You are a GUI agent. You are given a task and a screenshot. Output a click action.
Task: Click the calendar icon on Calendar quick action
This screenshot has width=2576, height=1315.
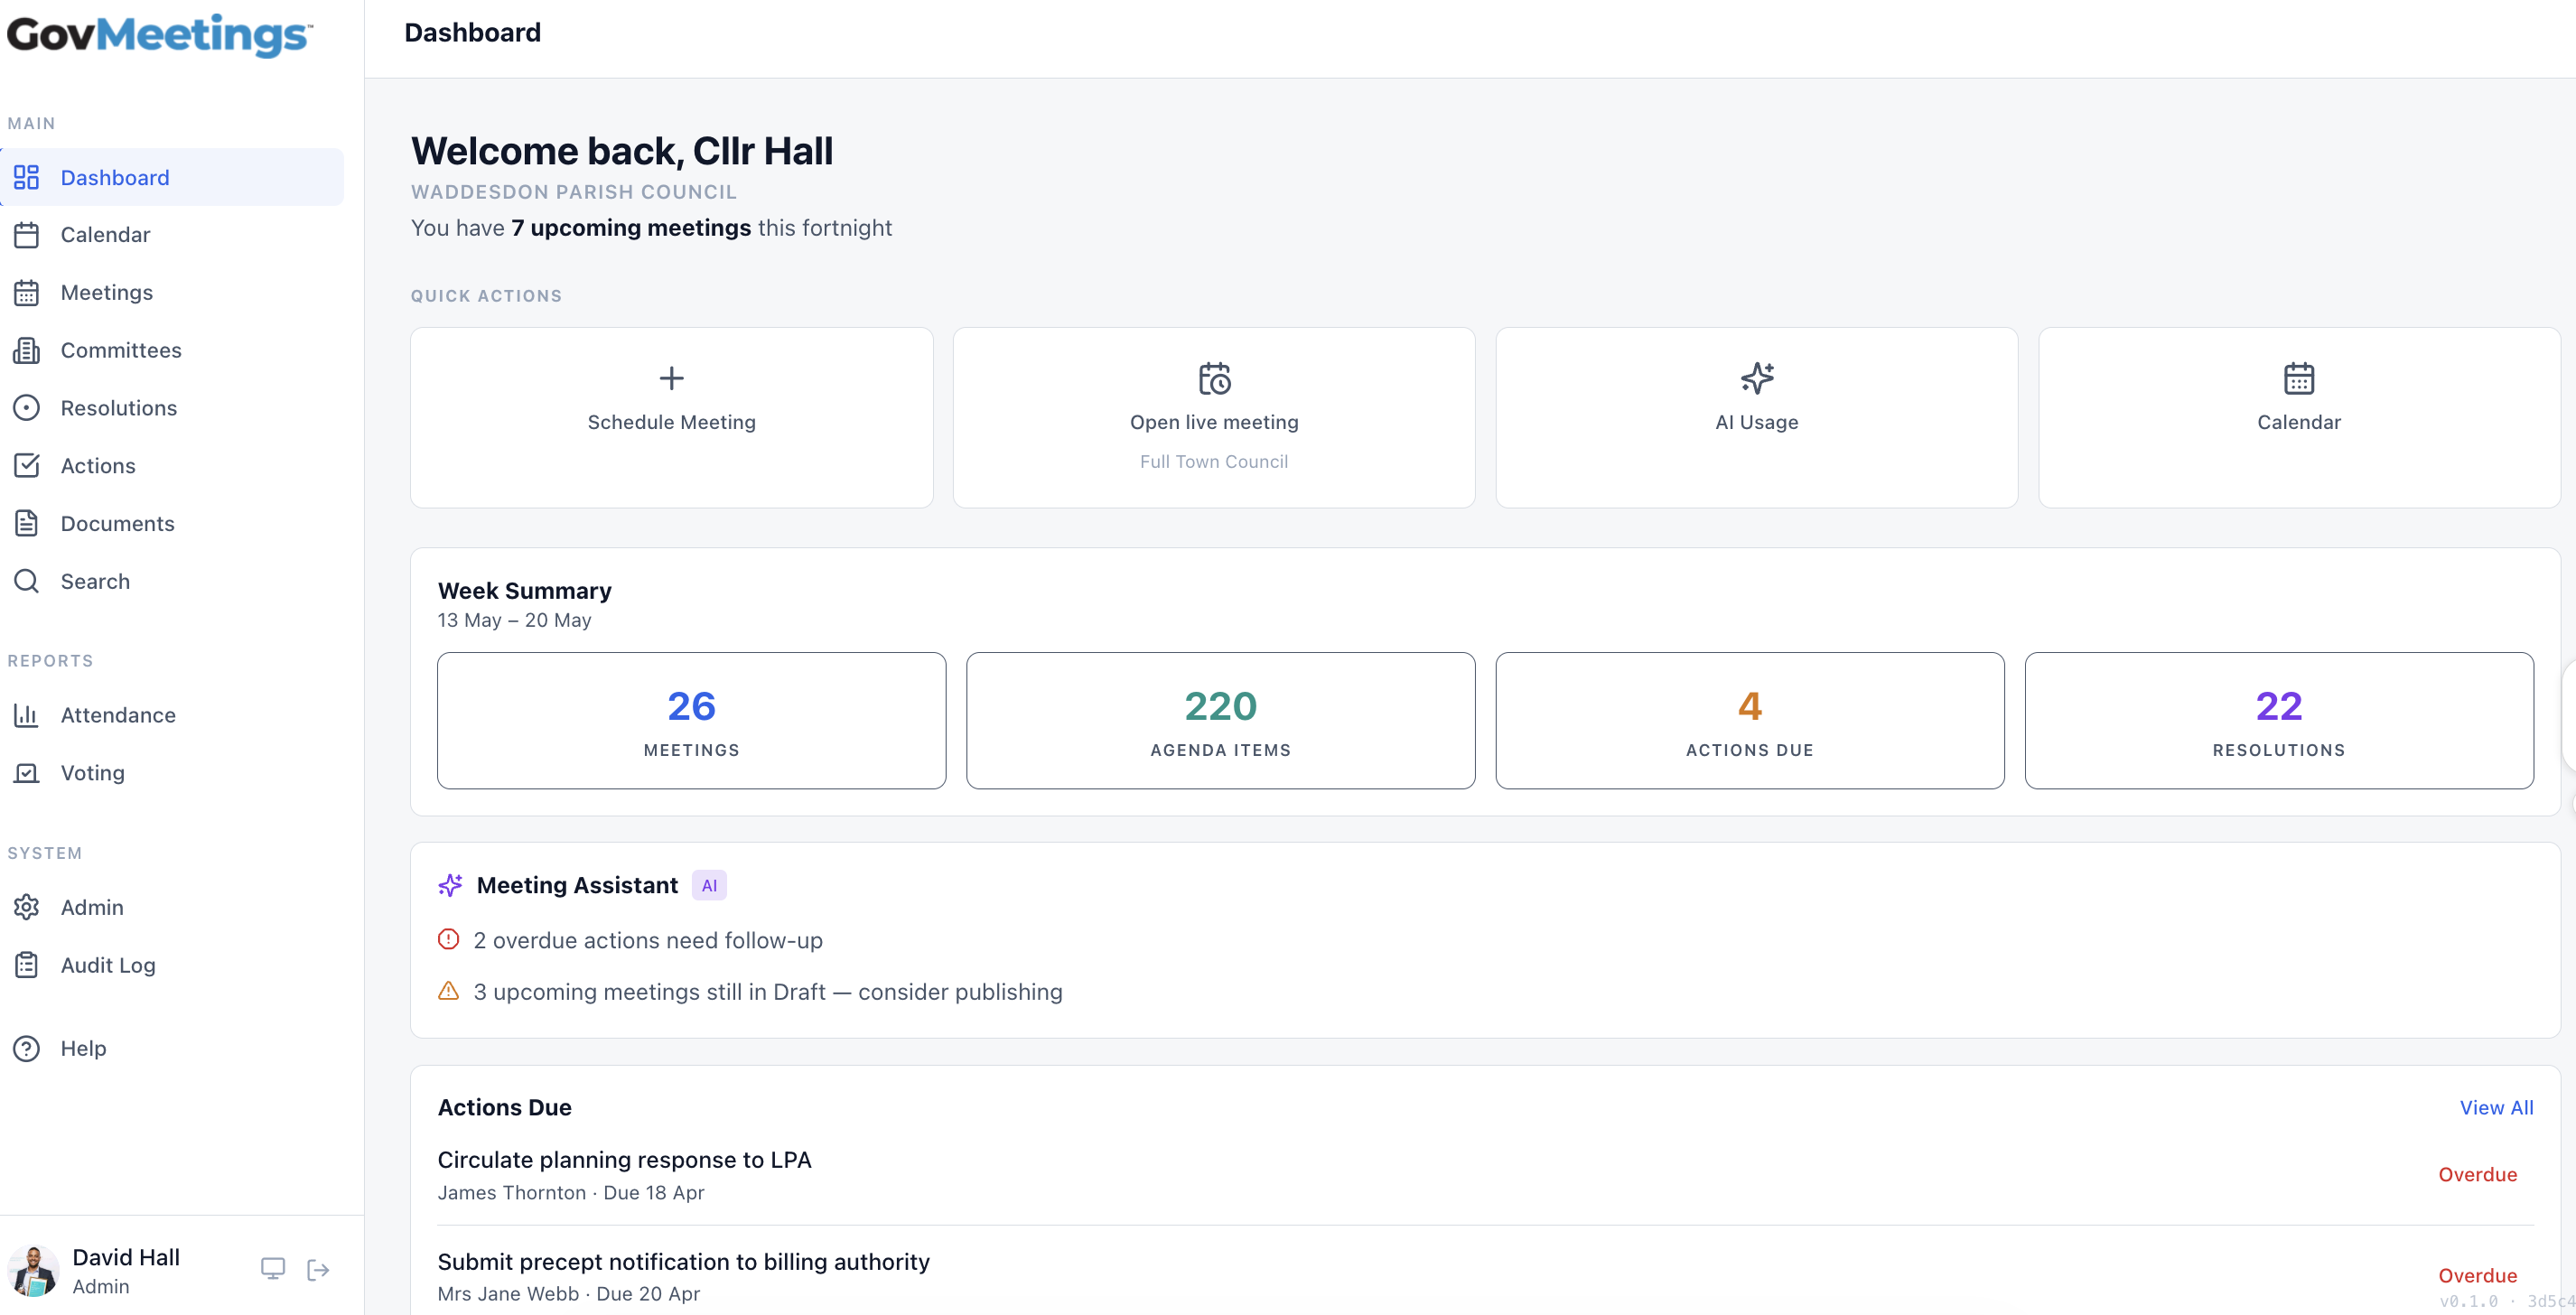tap(2299, 378)
